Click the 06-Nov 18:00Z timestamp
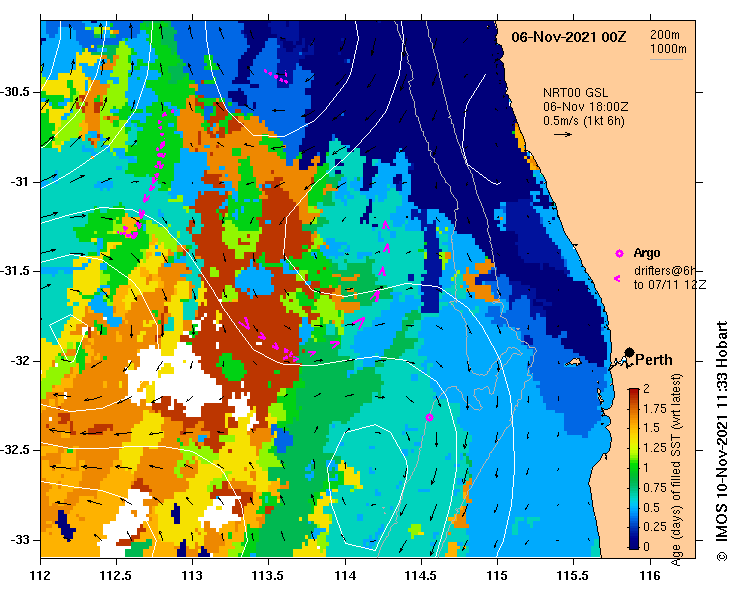Image resolution: width=739 pixels, height=592 pixels. (585, 107)
